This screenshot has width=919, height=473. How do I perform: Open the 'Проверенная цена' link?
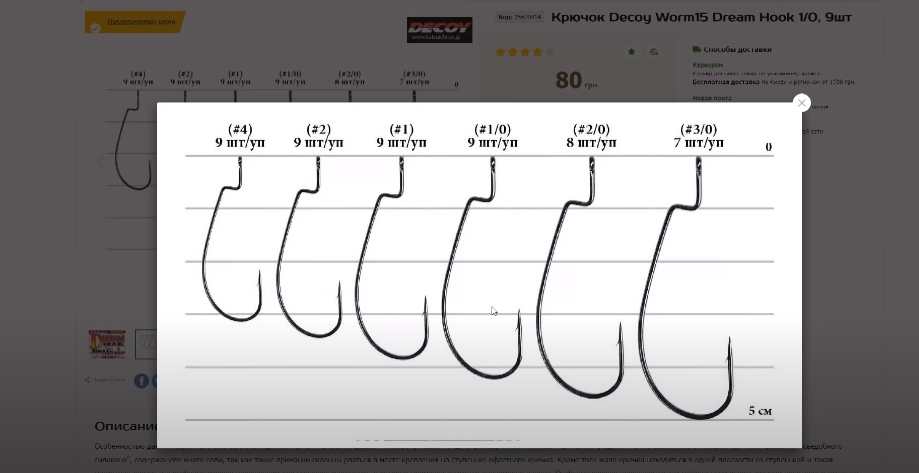141,22
